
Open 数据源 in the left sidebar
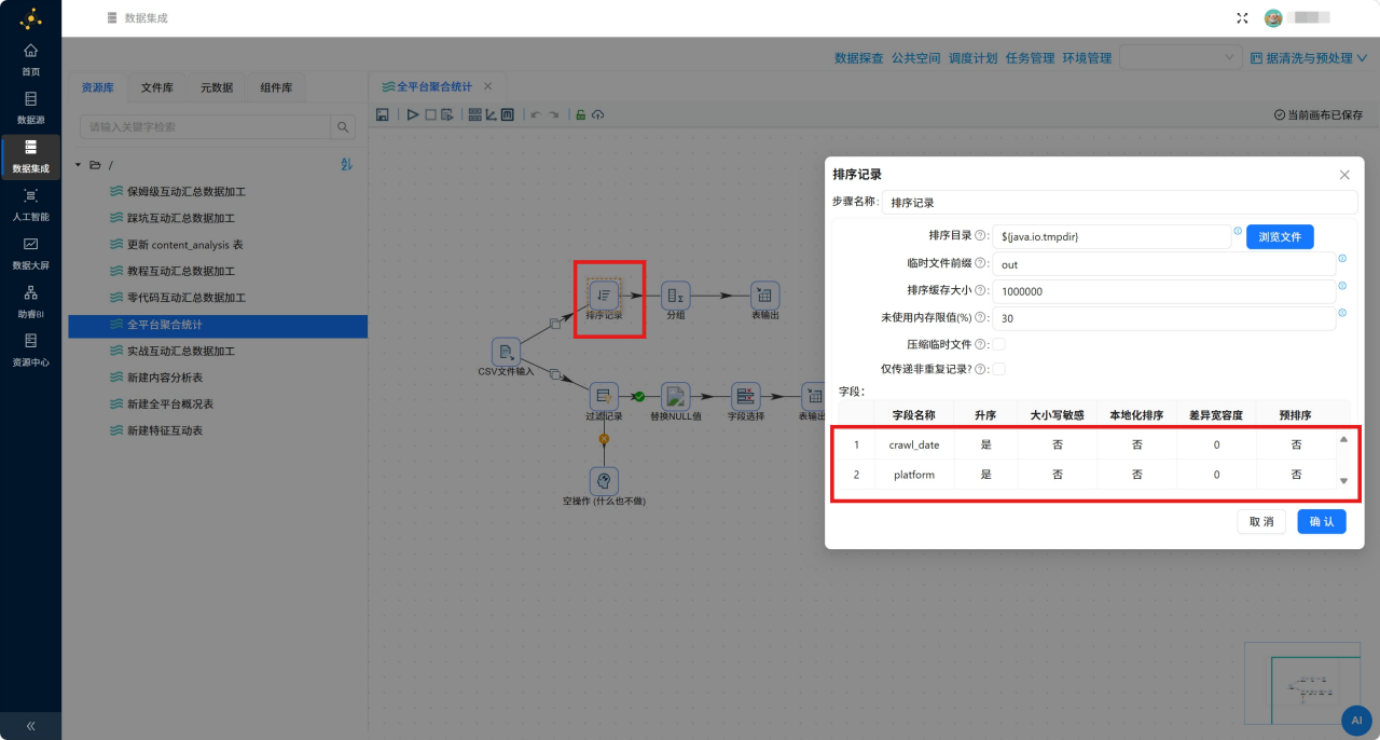[31, 107]
